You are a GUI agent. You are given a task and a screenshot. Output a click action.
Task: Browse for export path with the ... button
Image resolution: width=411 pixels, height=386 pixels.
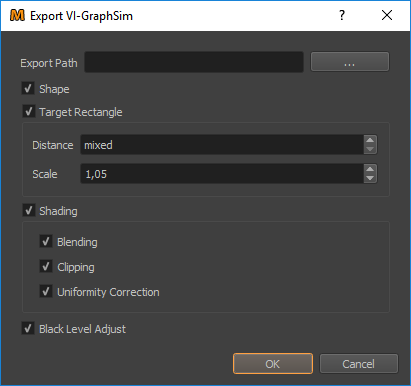tap(350, 62)
